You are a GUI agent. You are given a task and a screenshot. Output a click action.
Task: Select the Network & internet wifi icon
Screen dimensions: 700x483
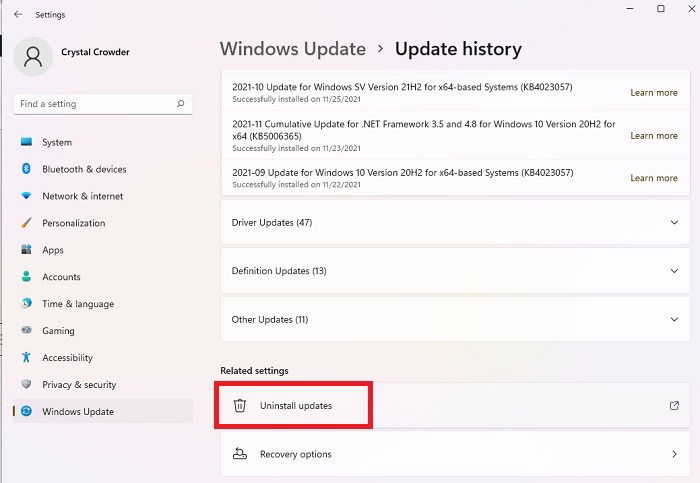point(26,196)
